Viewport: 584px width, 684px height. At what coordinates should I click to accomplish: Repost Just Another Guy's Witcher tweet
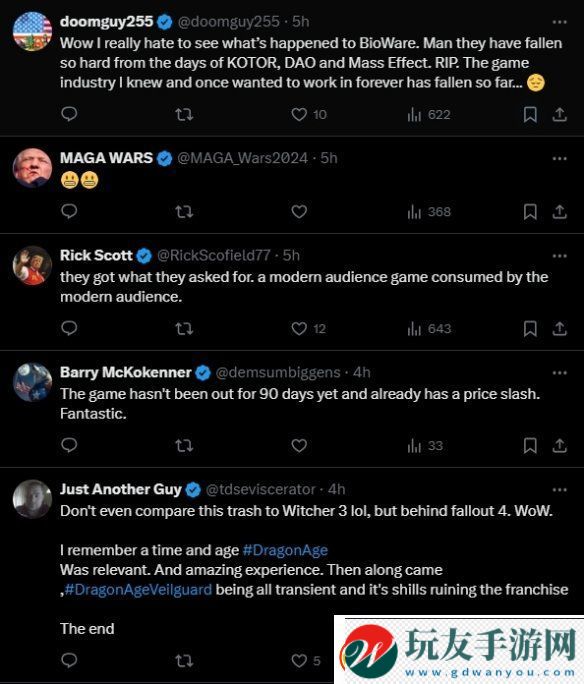[x=184, y=661]
